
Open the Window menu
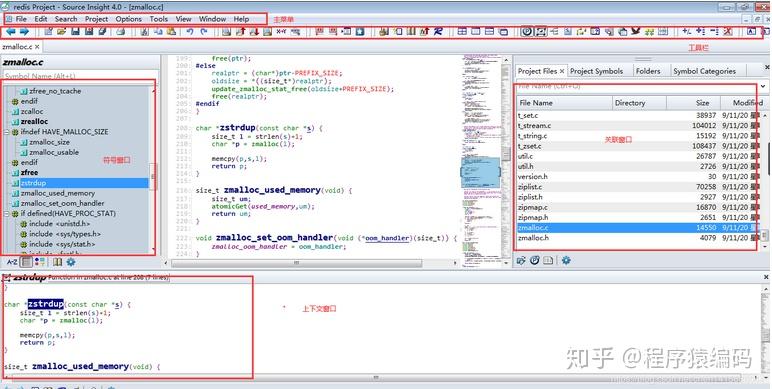(x=212, y=19)
